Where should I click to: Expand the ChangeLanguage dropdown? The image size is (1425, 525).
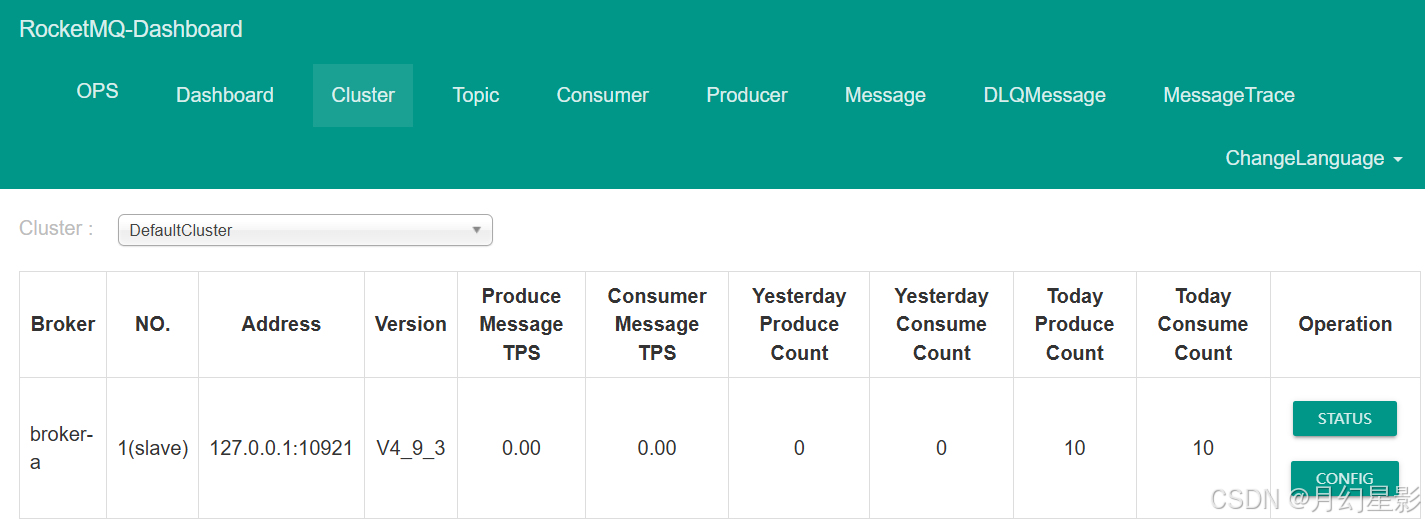(1314, 158)
